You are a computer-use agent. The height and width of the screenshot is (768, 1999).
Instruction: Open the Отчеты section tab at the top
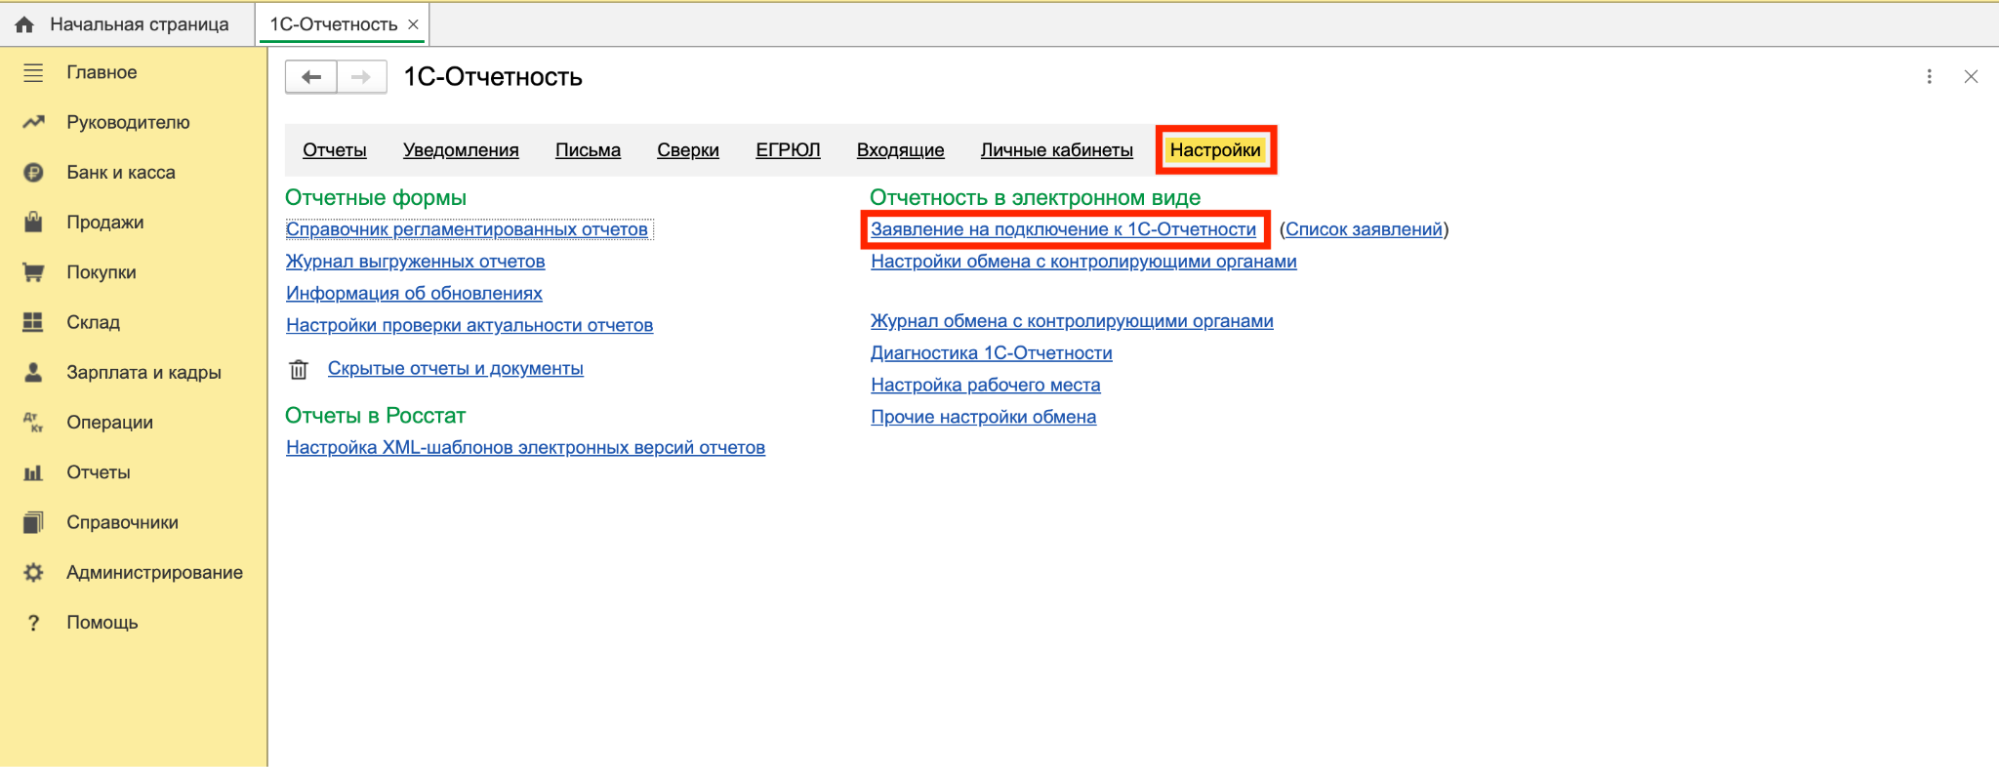[x=334, y=150]
